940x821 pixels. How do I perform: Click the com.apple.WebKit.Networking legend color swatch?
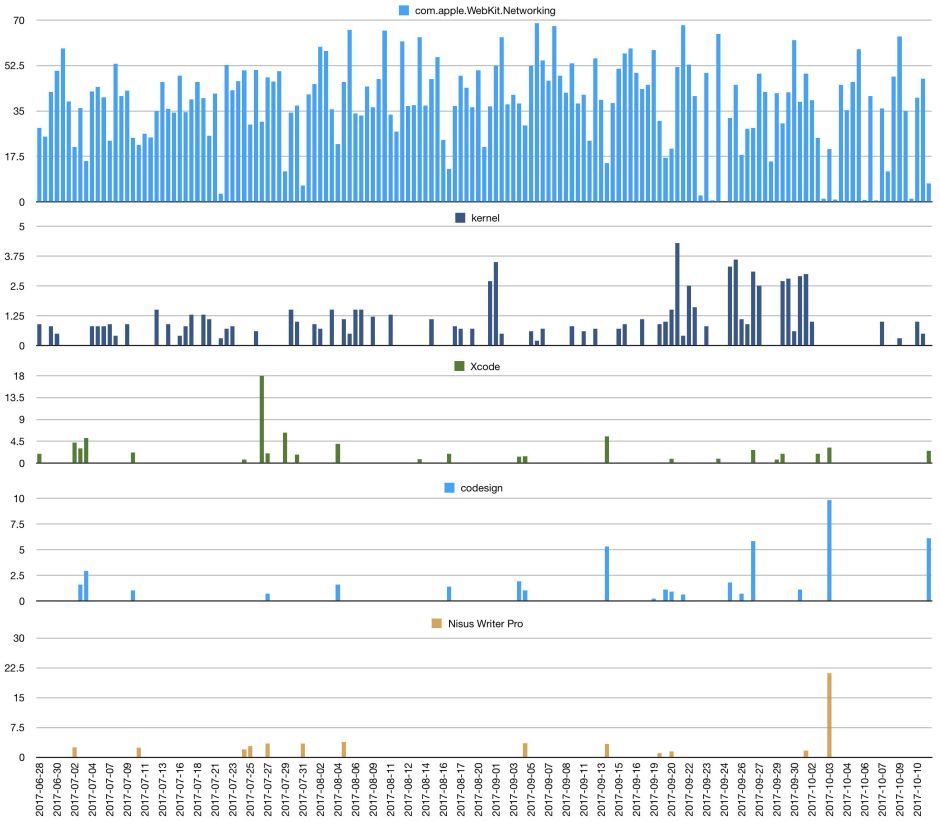[x=403, y=10]
